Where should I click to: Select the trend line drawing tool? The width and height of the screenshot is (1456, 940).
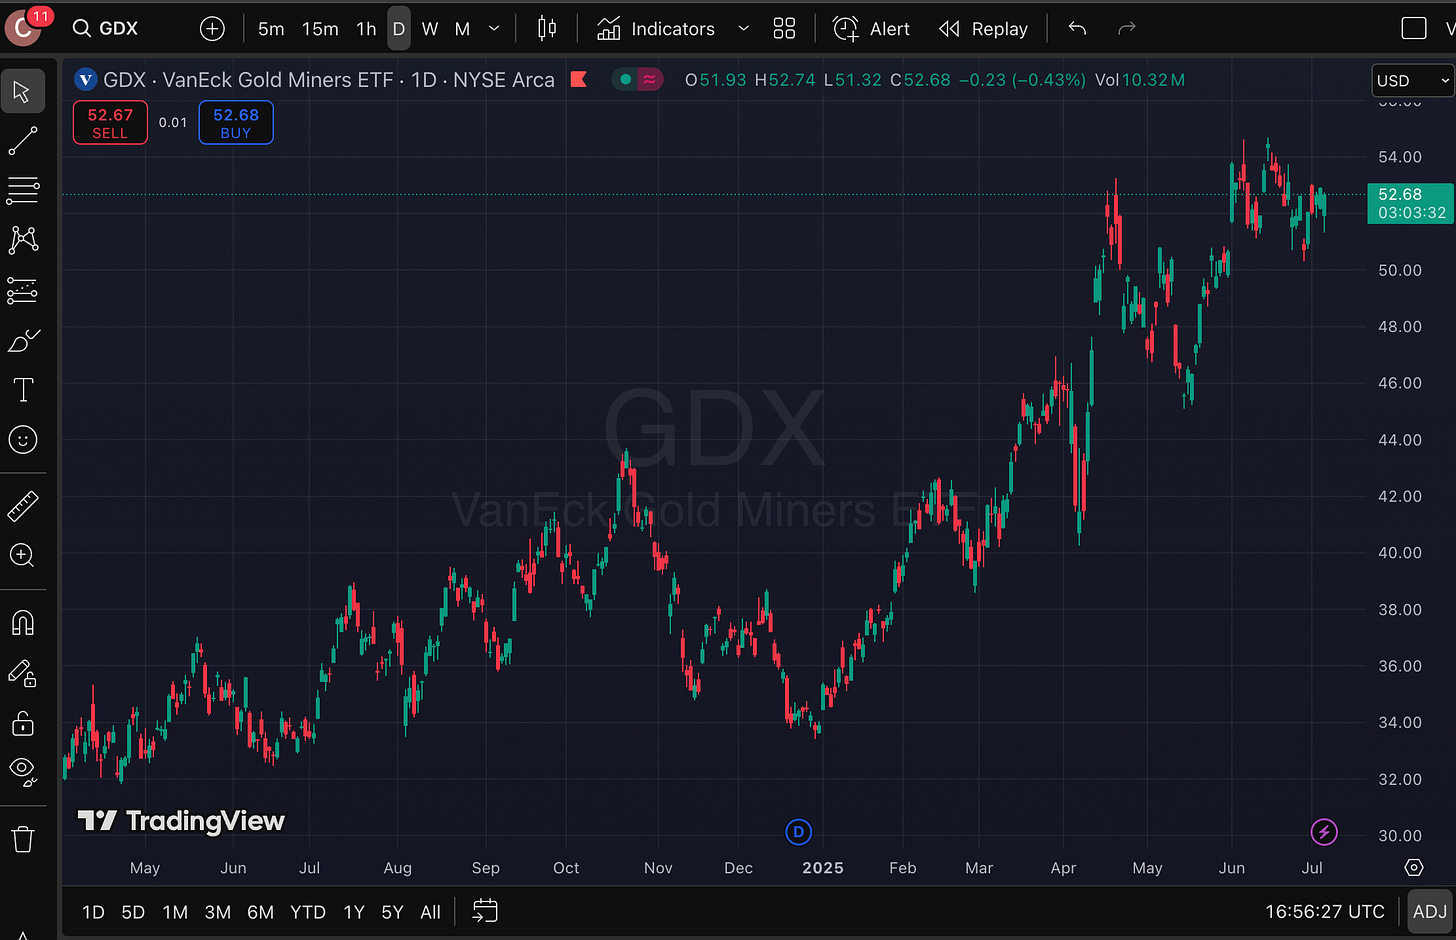tap(22, 141)
